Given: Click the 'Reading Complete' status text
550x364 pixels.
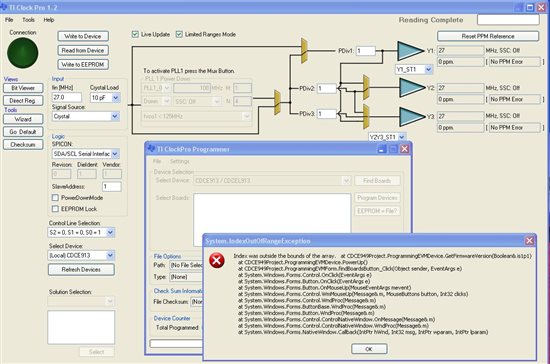Looking at the screenshot, I should tap(431, 20).
